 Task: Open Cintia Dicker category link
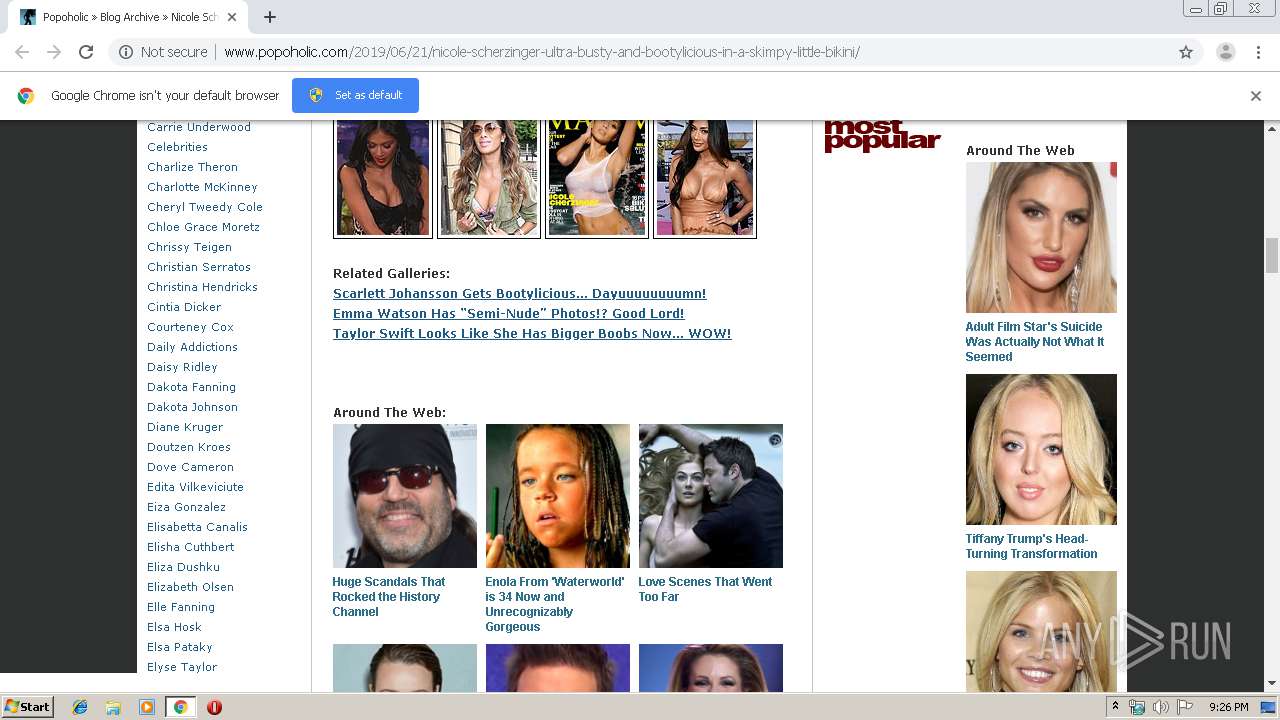(184, 307)
